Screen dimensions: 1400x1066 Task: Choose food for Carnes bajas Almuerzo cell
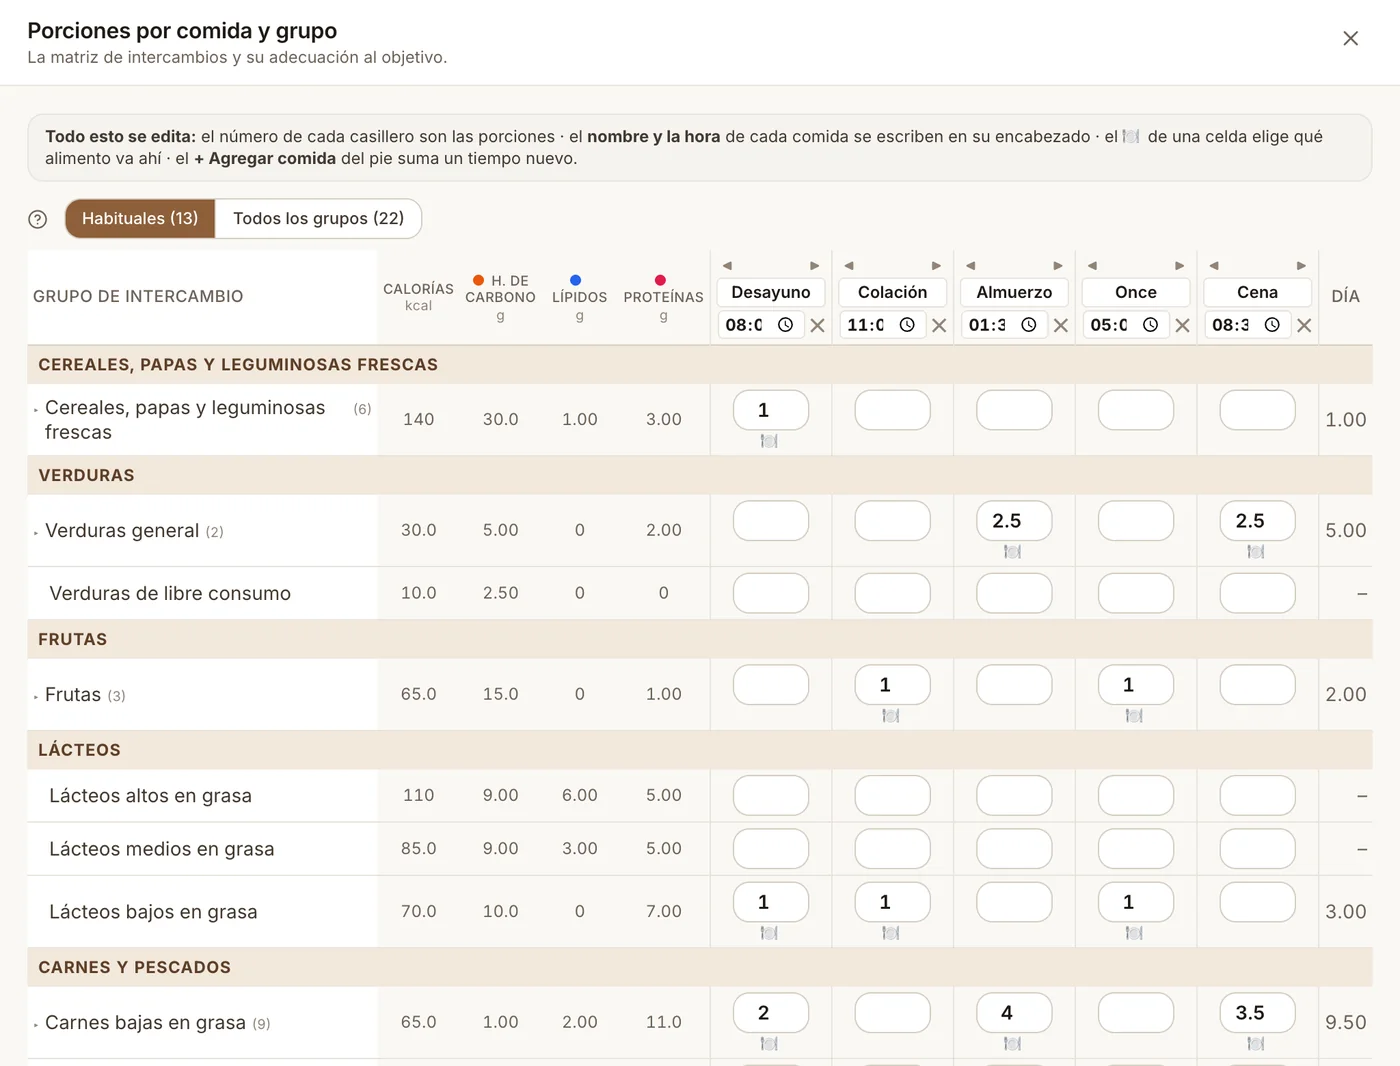[x=1012, y=1044]
